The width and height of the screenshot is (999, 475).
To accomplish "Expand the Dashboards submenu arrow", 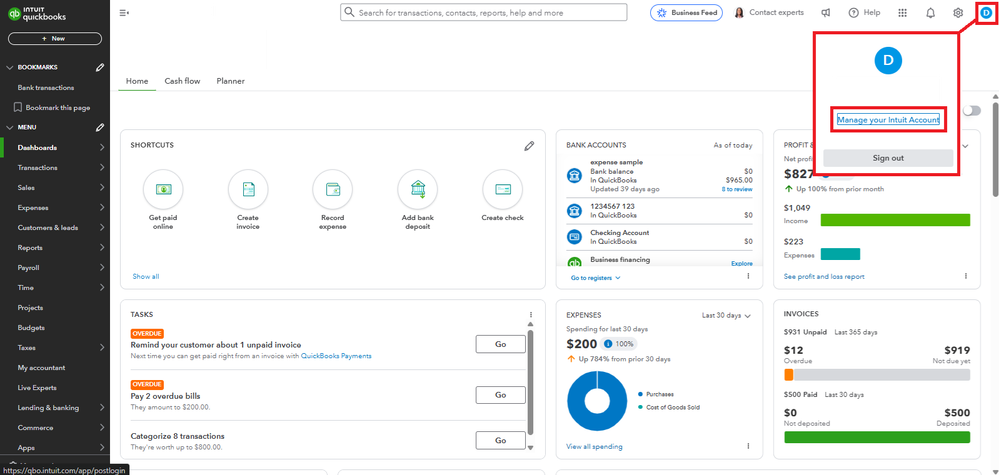I will pos(102,148).
